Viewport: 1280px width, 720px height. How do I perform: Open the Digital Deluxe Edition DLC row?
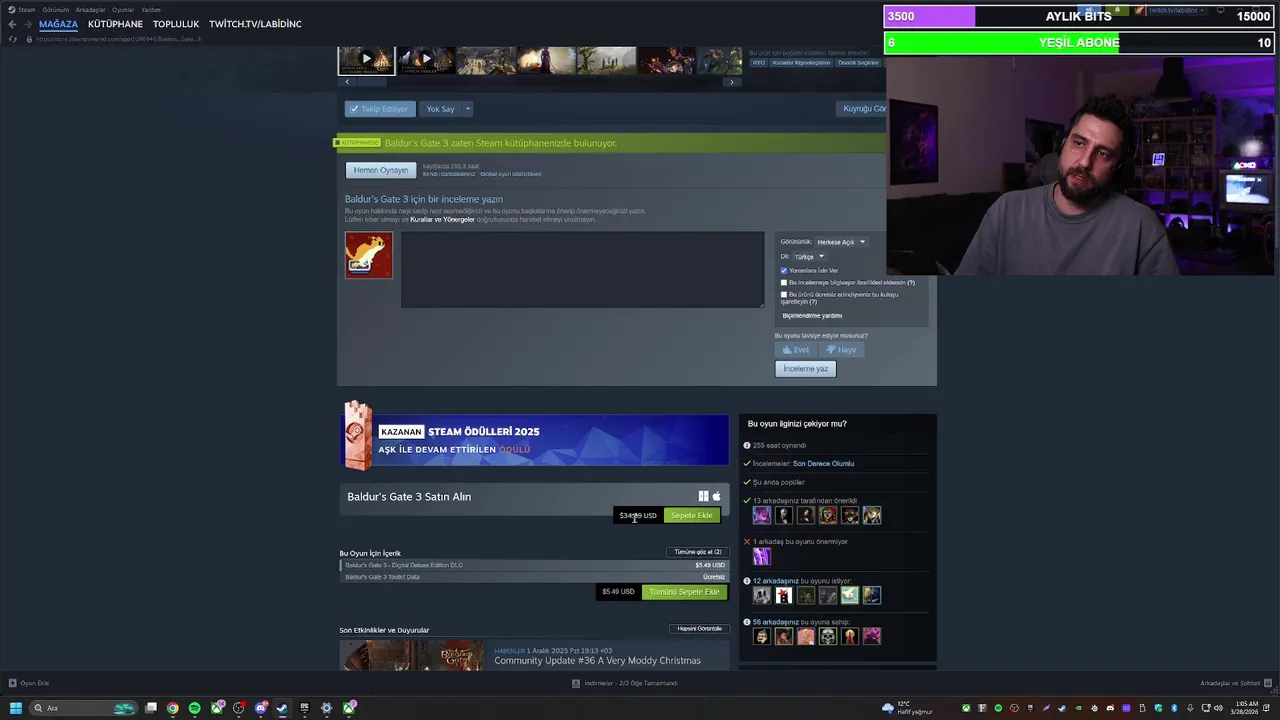534,565
